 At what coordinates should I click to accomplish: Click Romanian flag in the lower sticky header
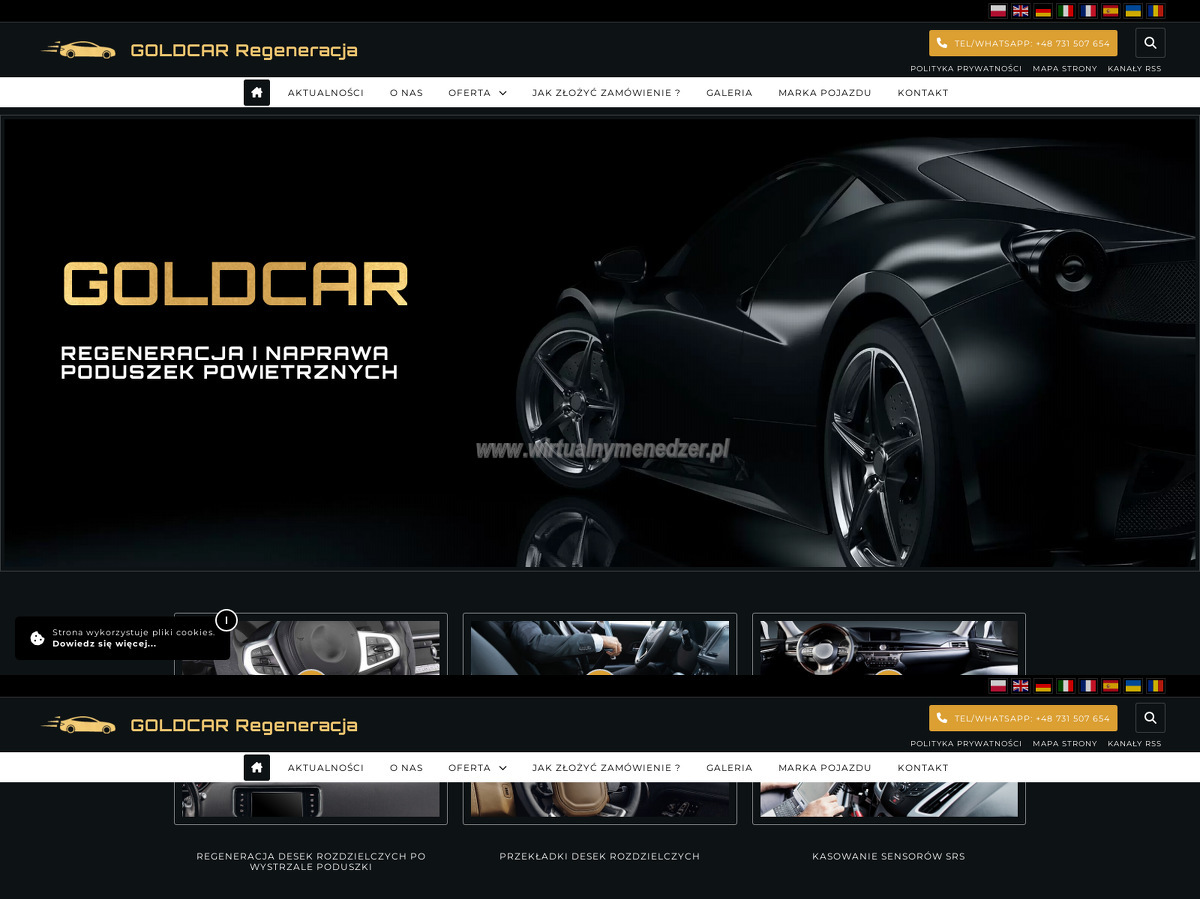pos(1156,686)
